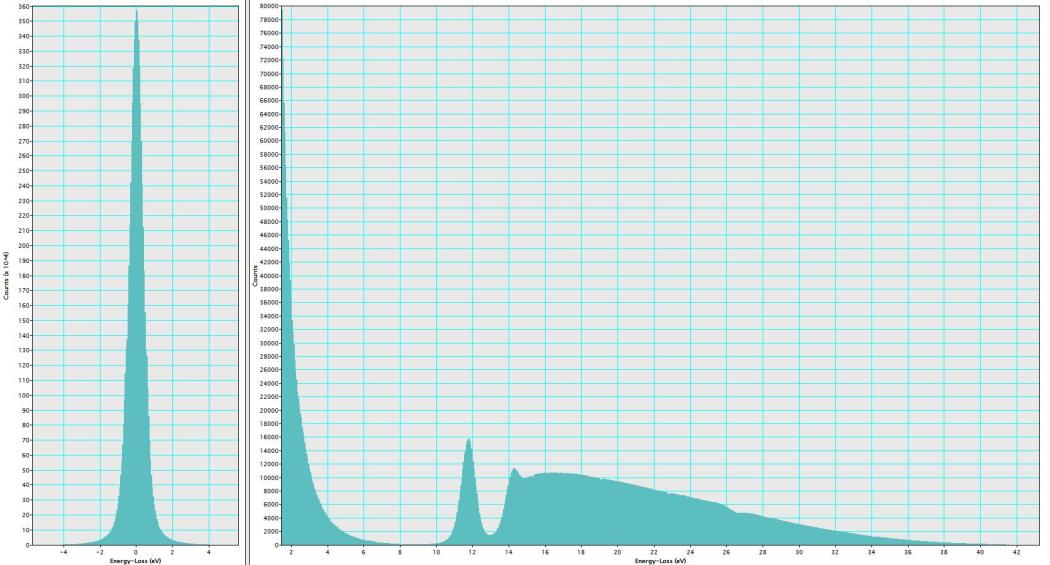Screen dimensions: 1050x565
Task: Click the 360 tick label on left y-axis
Action: (x=20, y=6)
